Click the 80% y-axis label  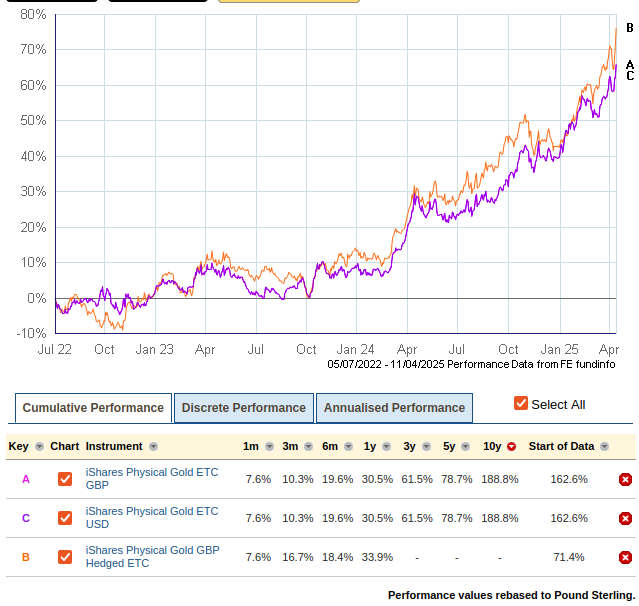[x=33, y=15]
